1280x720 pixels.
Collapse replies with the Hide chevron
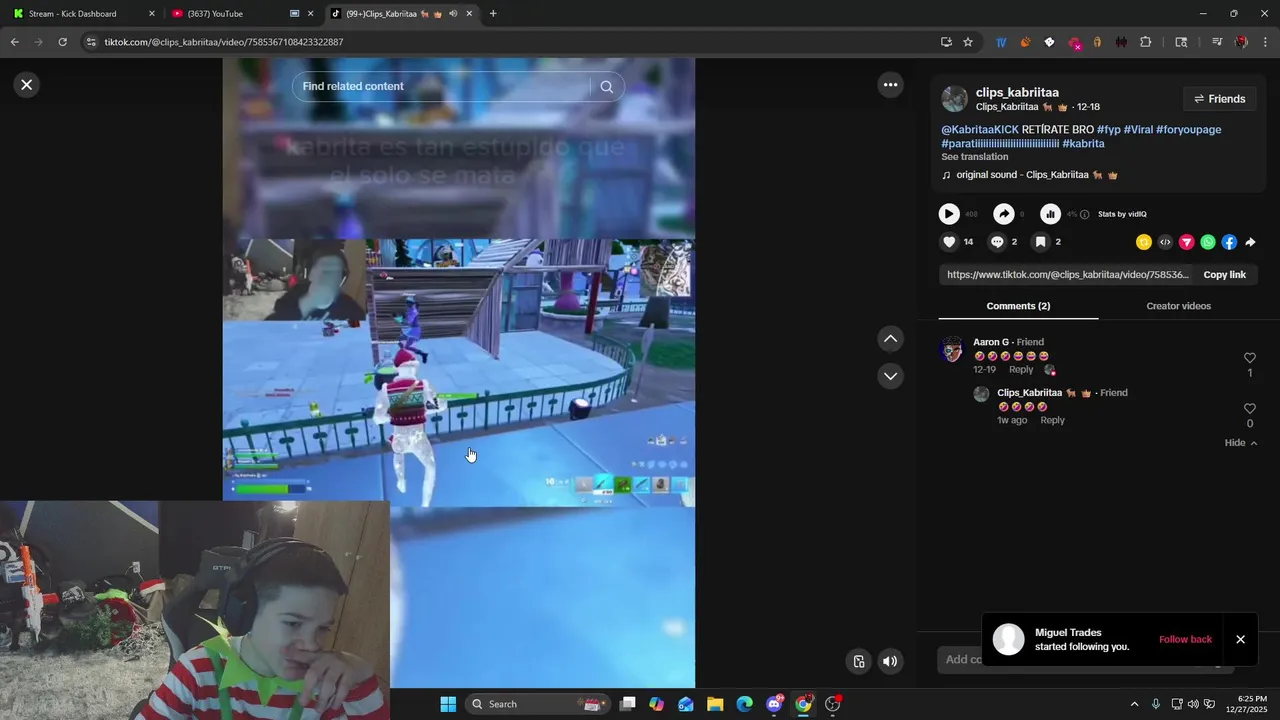pyautogui.click(x=1241, y=443)
